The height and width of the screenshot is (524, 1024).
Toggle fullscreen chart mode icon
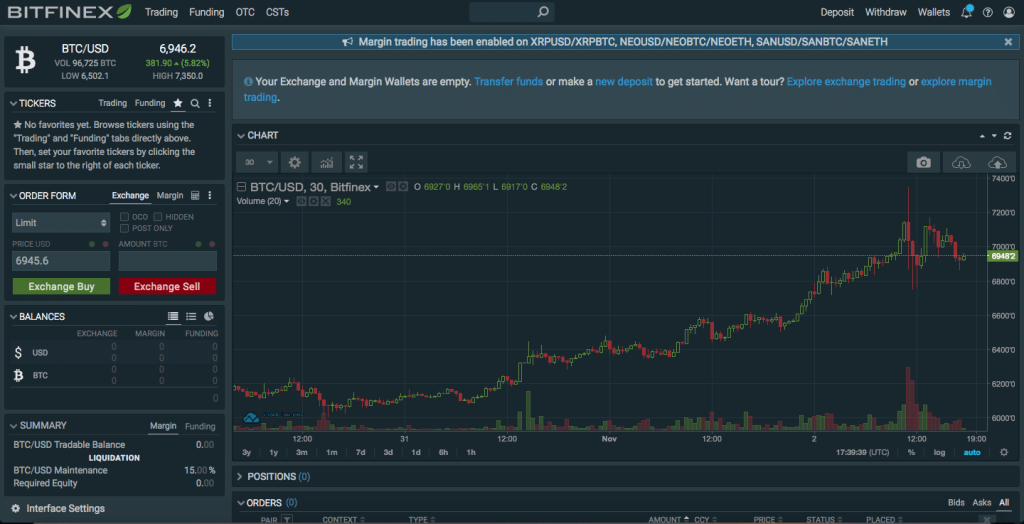pyautogui.click(x=356, y=162)
